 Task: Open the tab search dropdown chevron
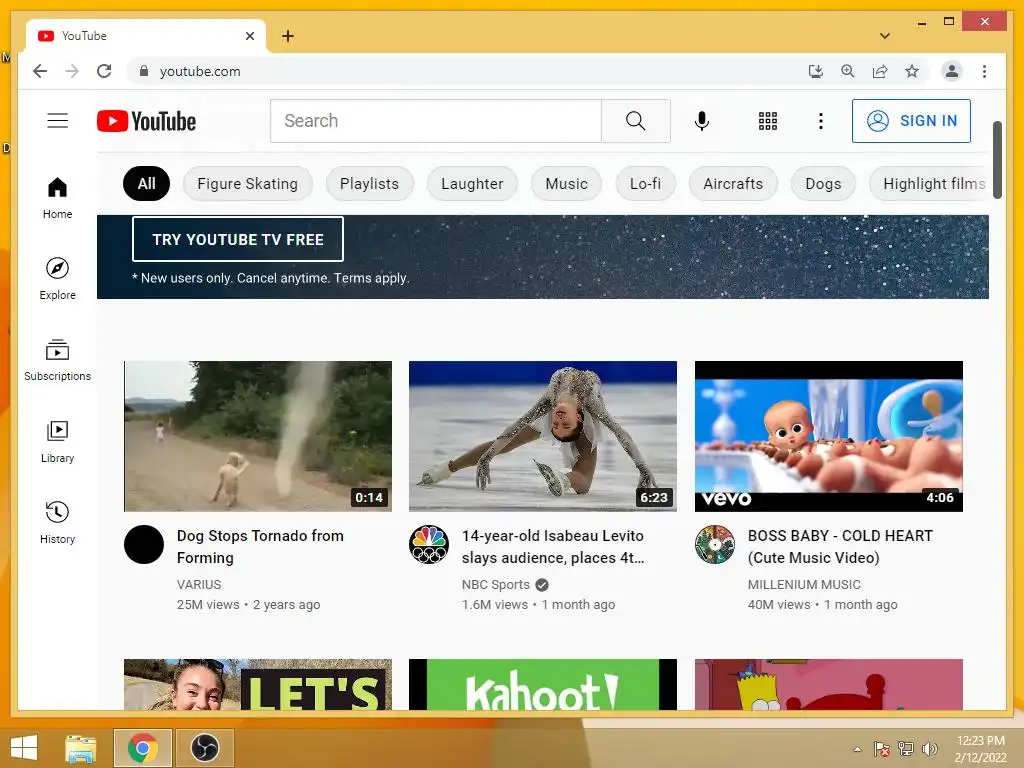884,36
